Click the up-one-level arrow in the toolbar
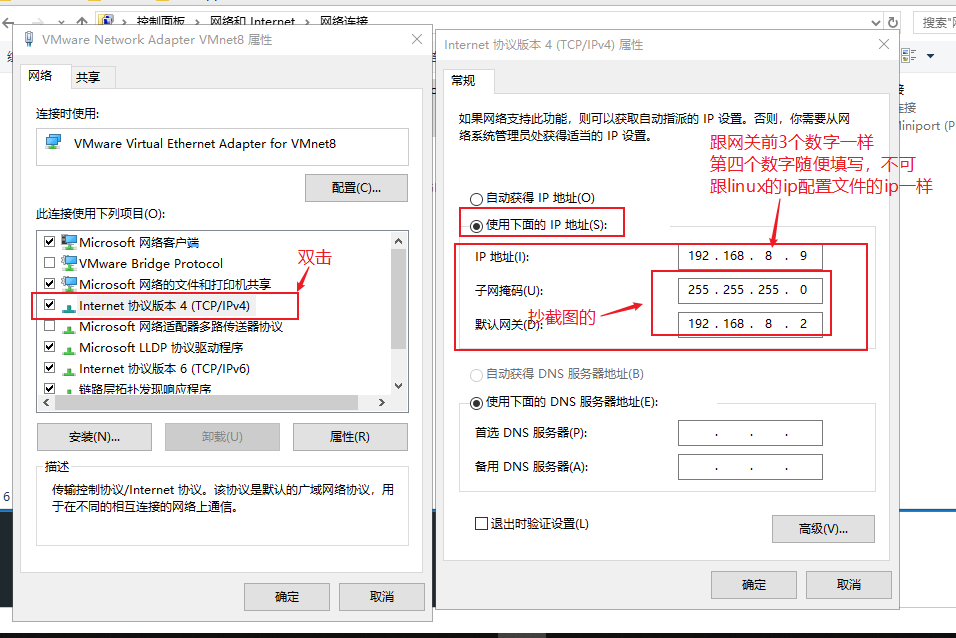The image size is (956, 638). coord(82,18)
